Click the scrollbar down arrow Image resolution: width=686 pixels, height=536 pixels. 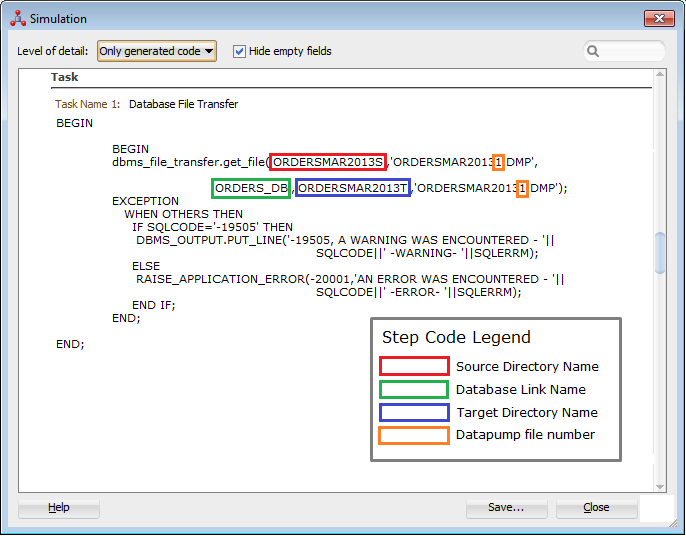(x=660, y=487)
